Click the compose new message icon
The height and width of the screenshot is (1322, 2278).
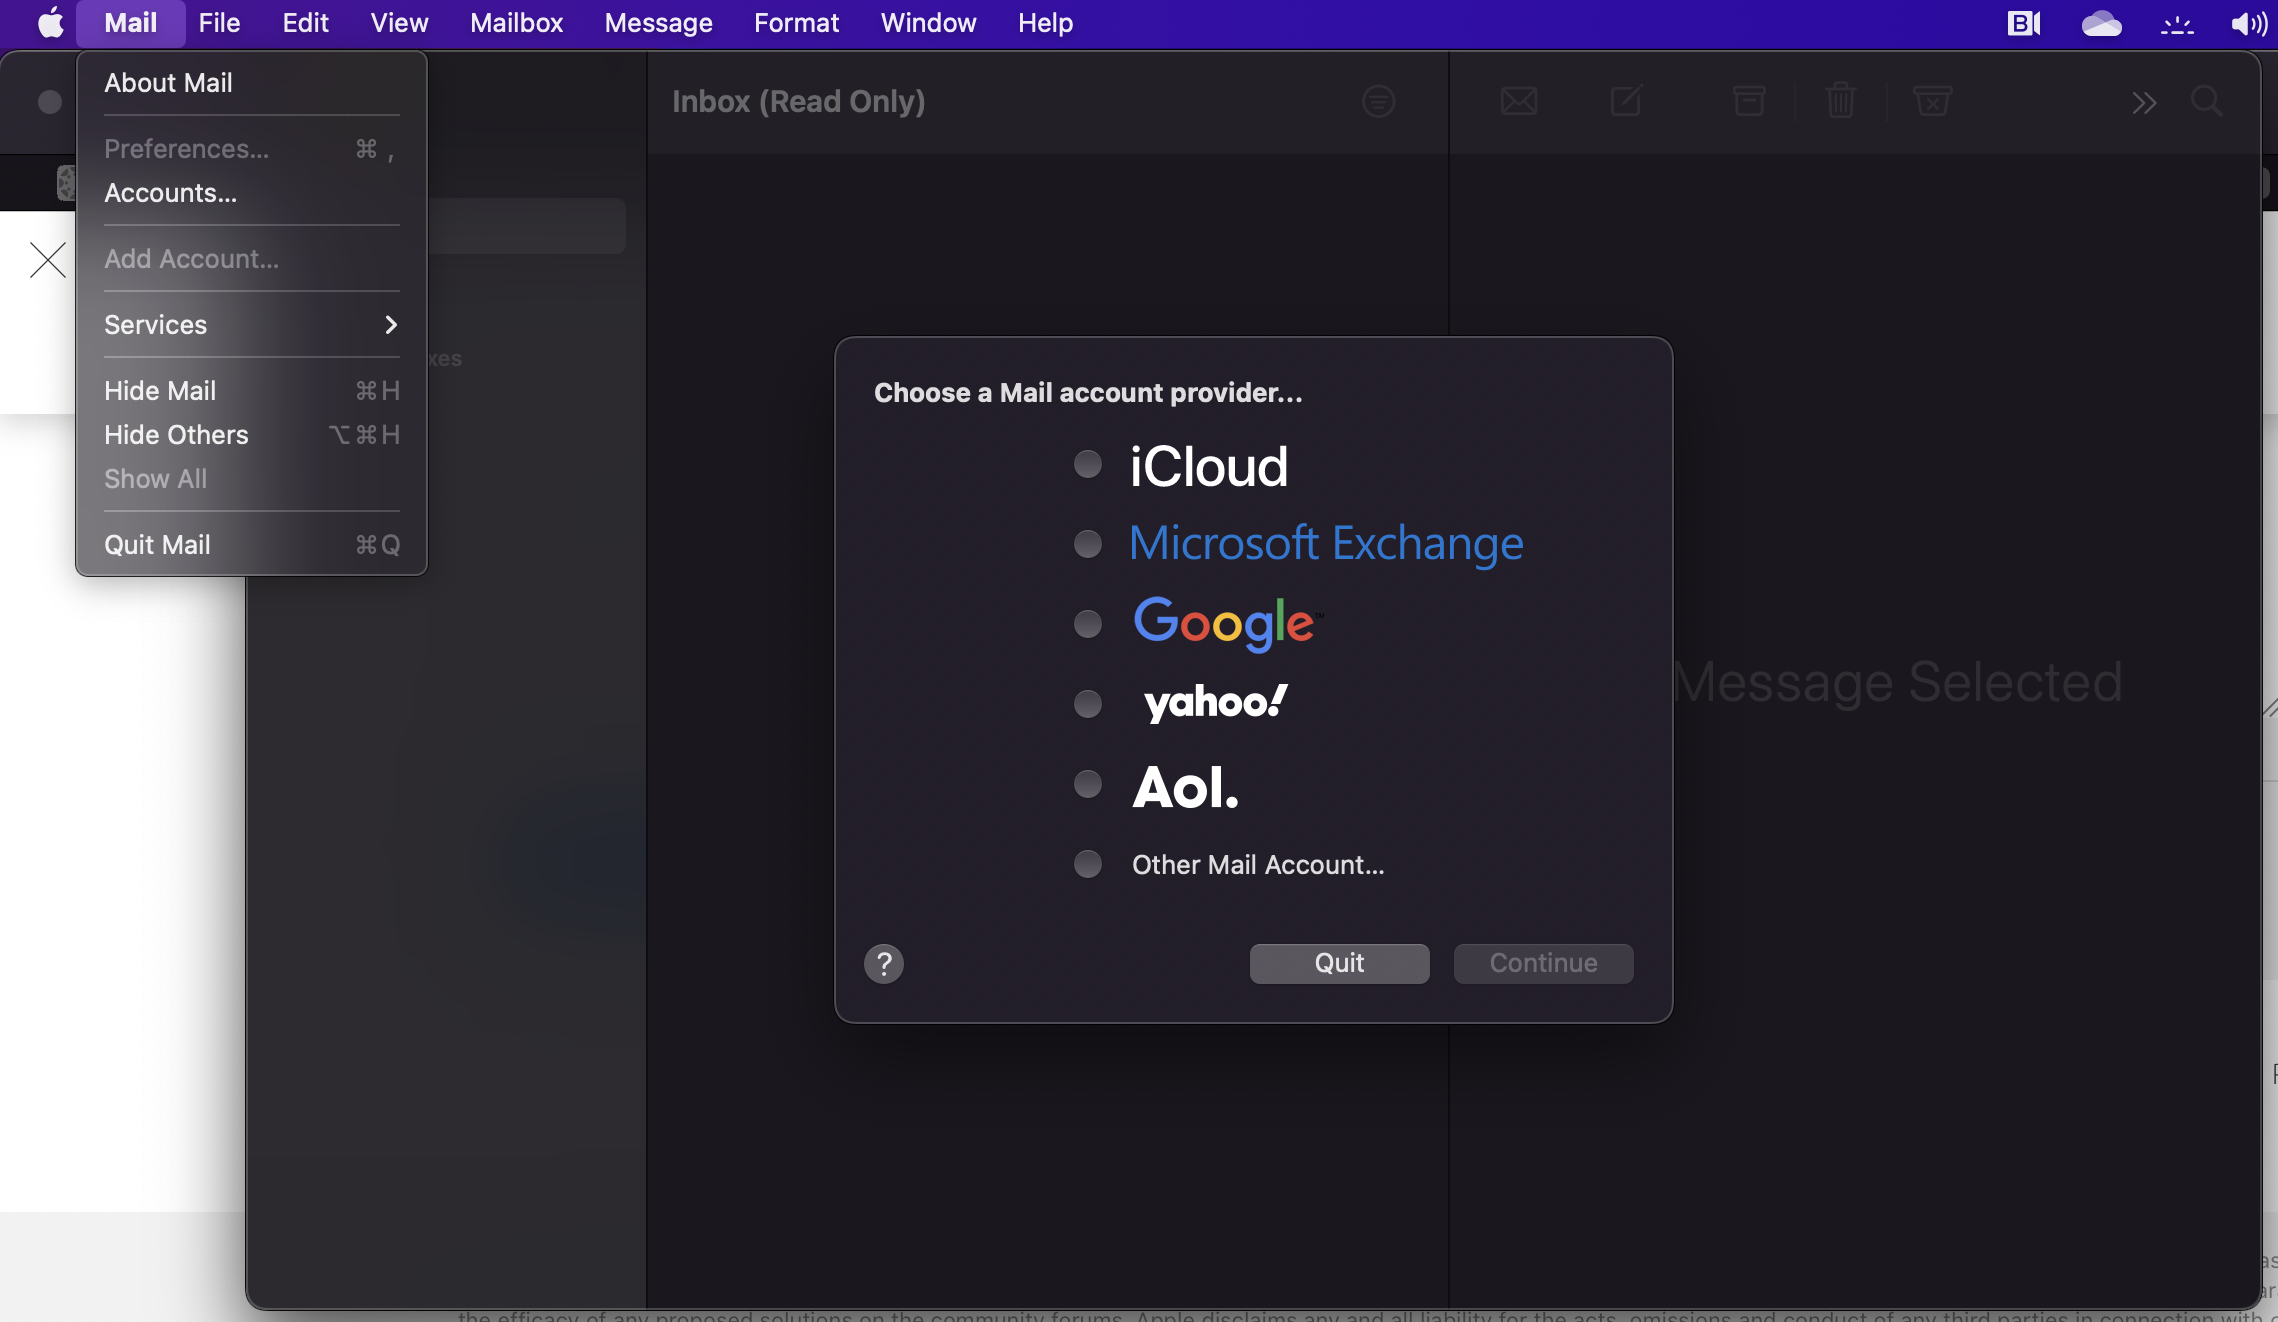tap(1626, 101)
